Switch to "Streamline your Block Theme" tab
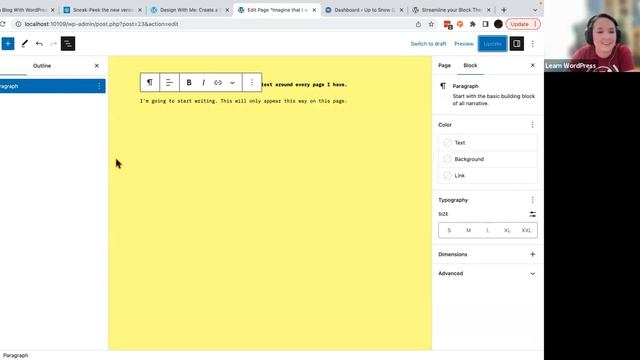640x360 pixels. 452,10
